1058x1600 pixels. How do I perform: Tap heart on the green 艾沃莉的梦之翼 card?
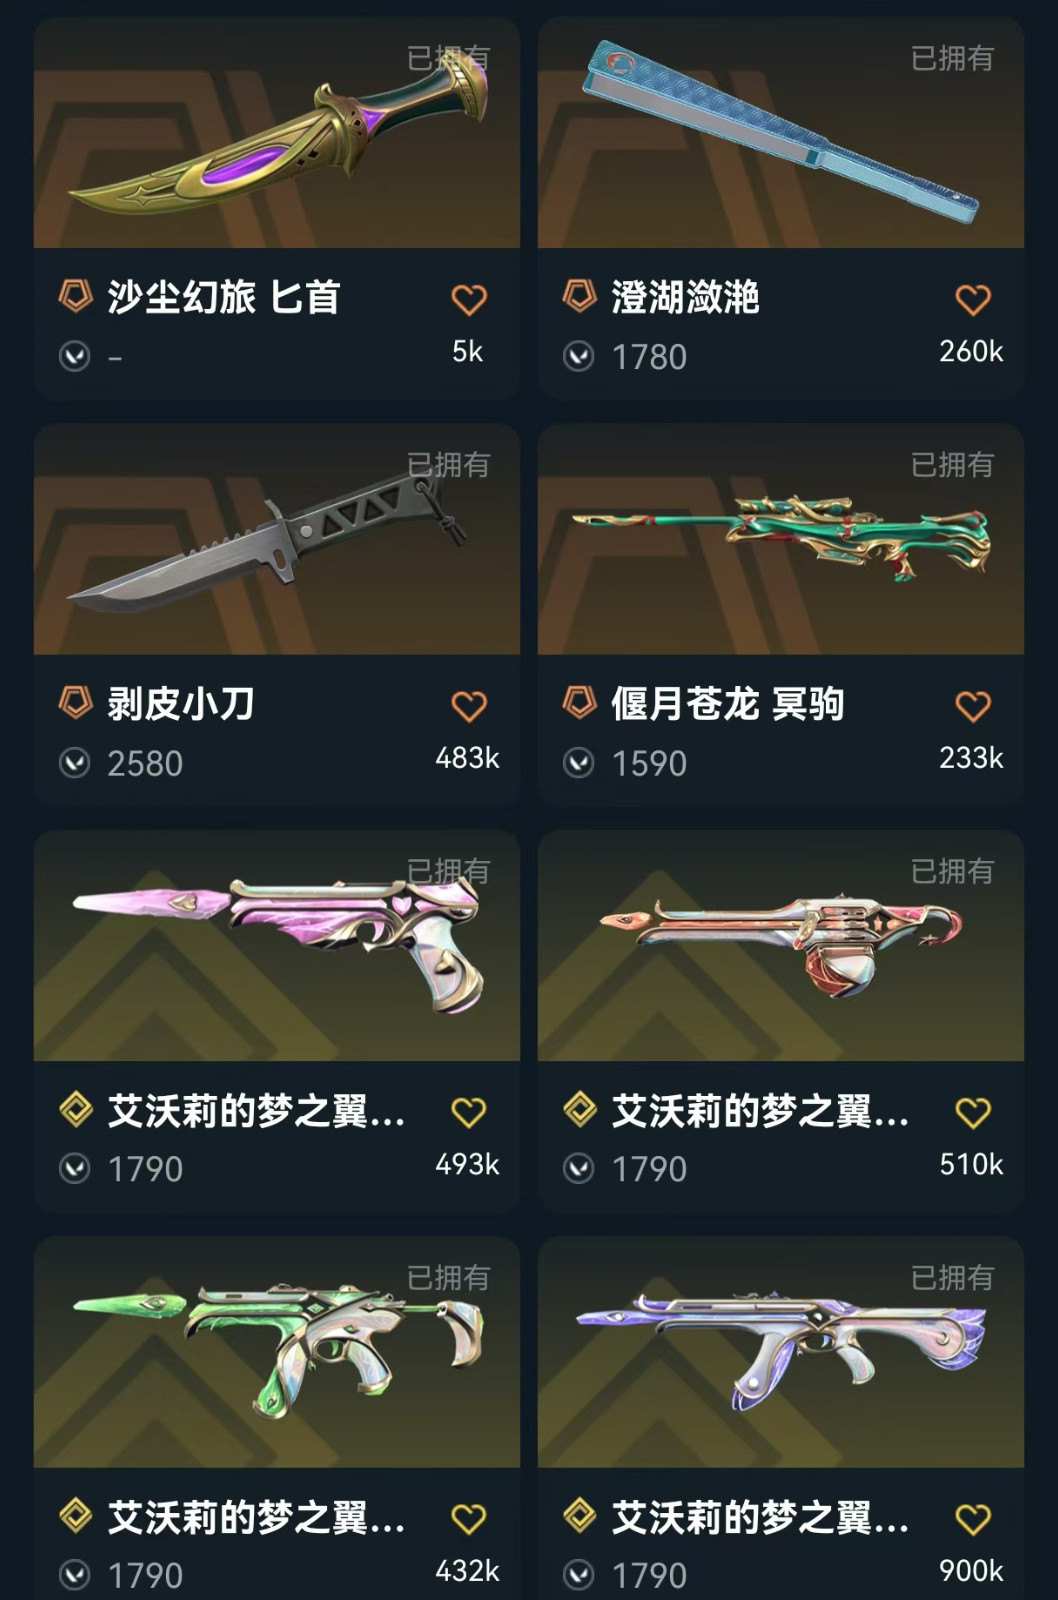(468, 1519)
